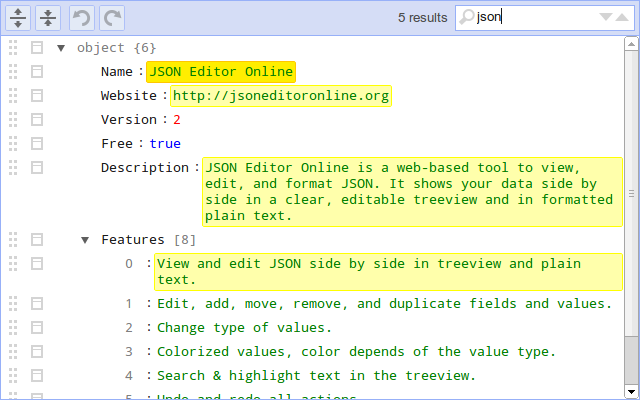Collapse the Features array
The image size is (640, 400).
coord(85,240)
